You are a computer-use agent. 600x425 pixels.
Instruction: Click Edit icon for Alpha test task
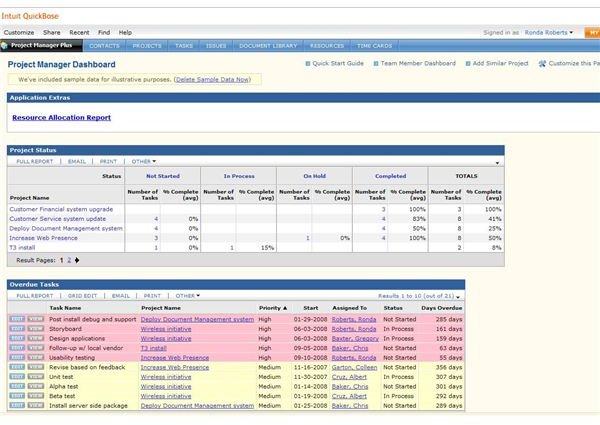17,386
